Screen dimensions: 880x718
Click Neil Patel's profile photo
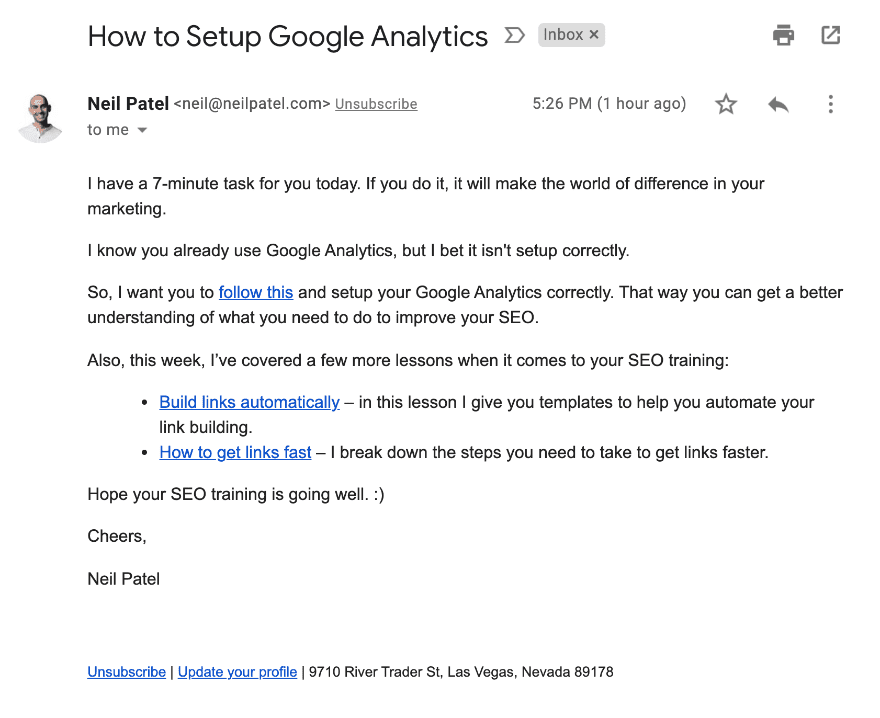pyautogui.click(x=40, y=117)
